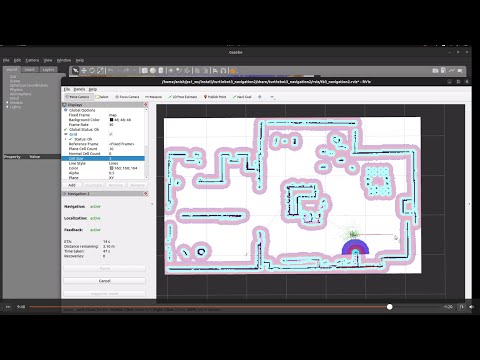This screenshot has height=360, width=480.
Task: Add a spot light in Gazebo
Action: [x=179, y=70]
